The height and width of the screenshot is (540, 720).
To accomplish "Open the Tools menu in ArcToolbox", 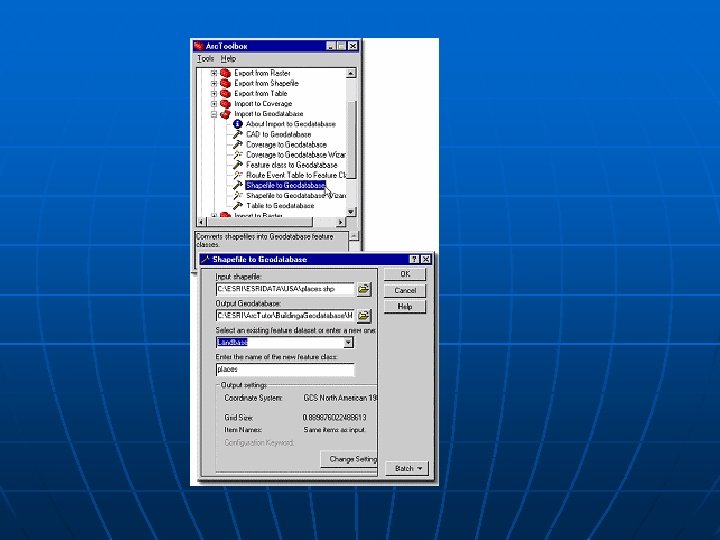I will (206, 59).
